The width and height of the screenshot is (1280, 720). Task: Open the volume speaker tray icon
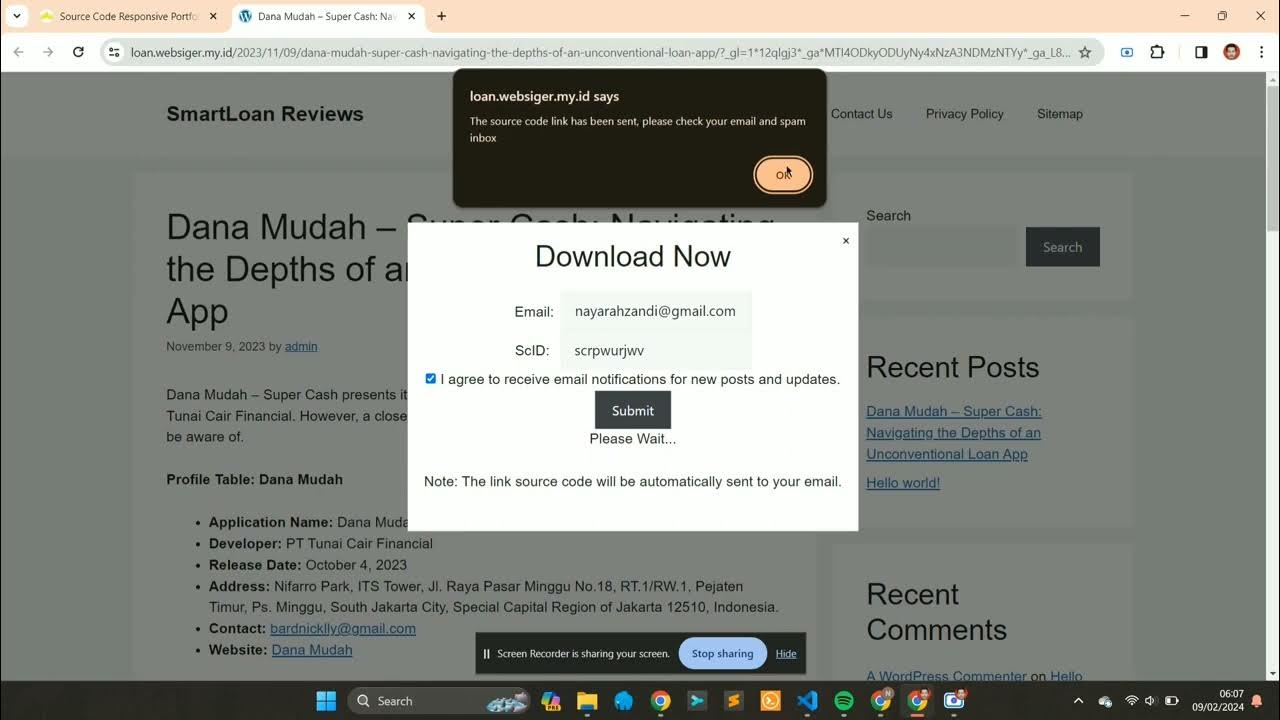coord(1150,701)
